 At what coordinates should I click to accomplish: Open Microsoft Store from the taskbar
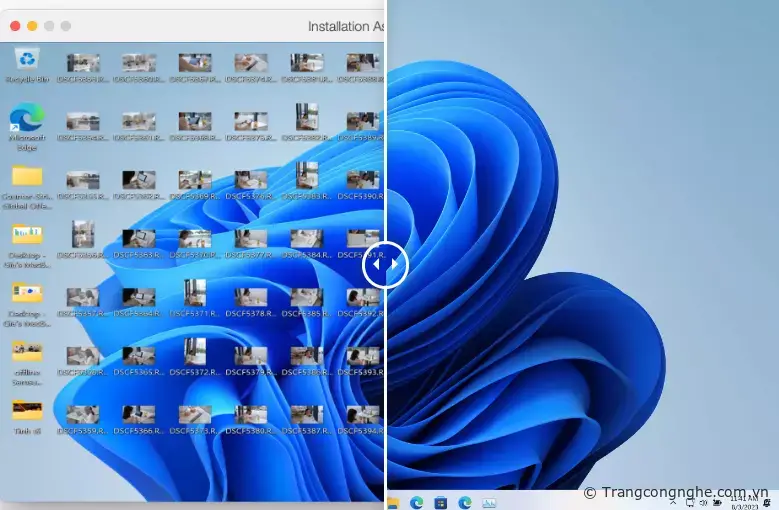point(441,502)
